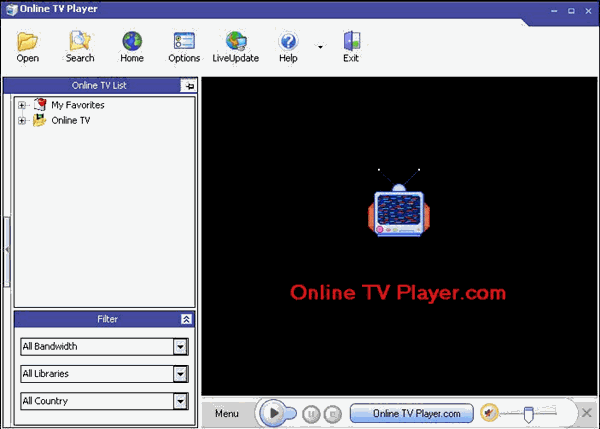The width and height of the screenshot is (600, 429).
Task: Select the Online TV tree item
Action: (x=71, y=121)
